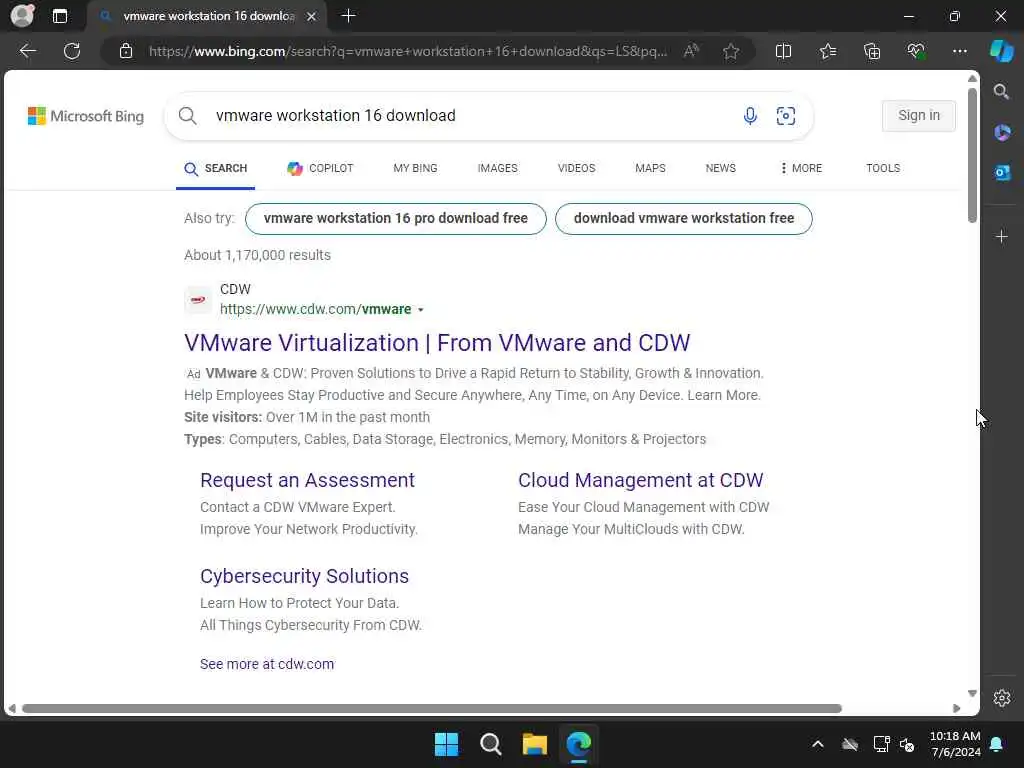Try 'download vmware workstation free' suggestion
The height and width of the screenshot is (768, 1024).
click(684, 218)
